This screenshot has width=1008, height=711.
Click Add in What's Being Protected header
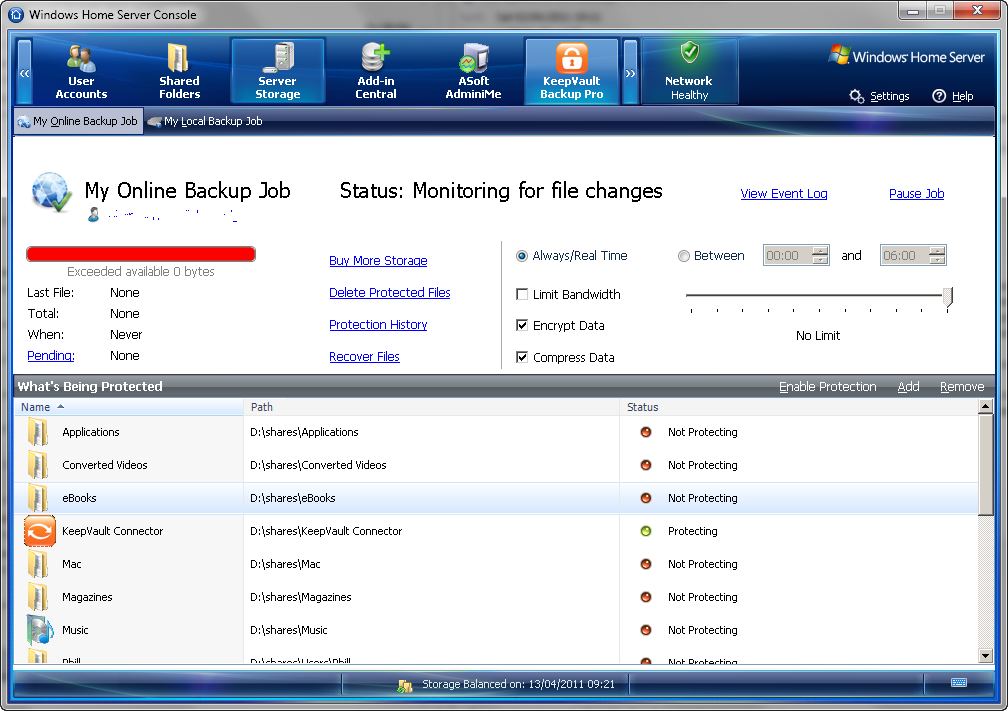(908, 386)
